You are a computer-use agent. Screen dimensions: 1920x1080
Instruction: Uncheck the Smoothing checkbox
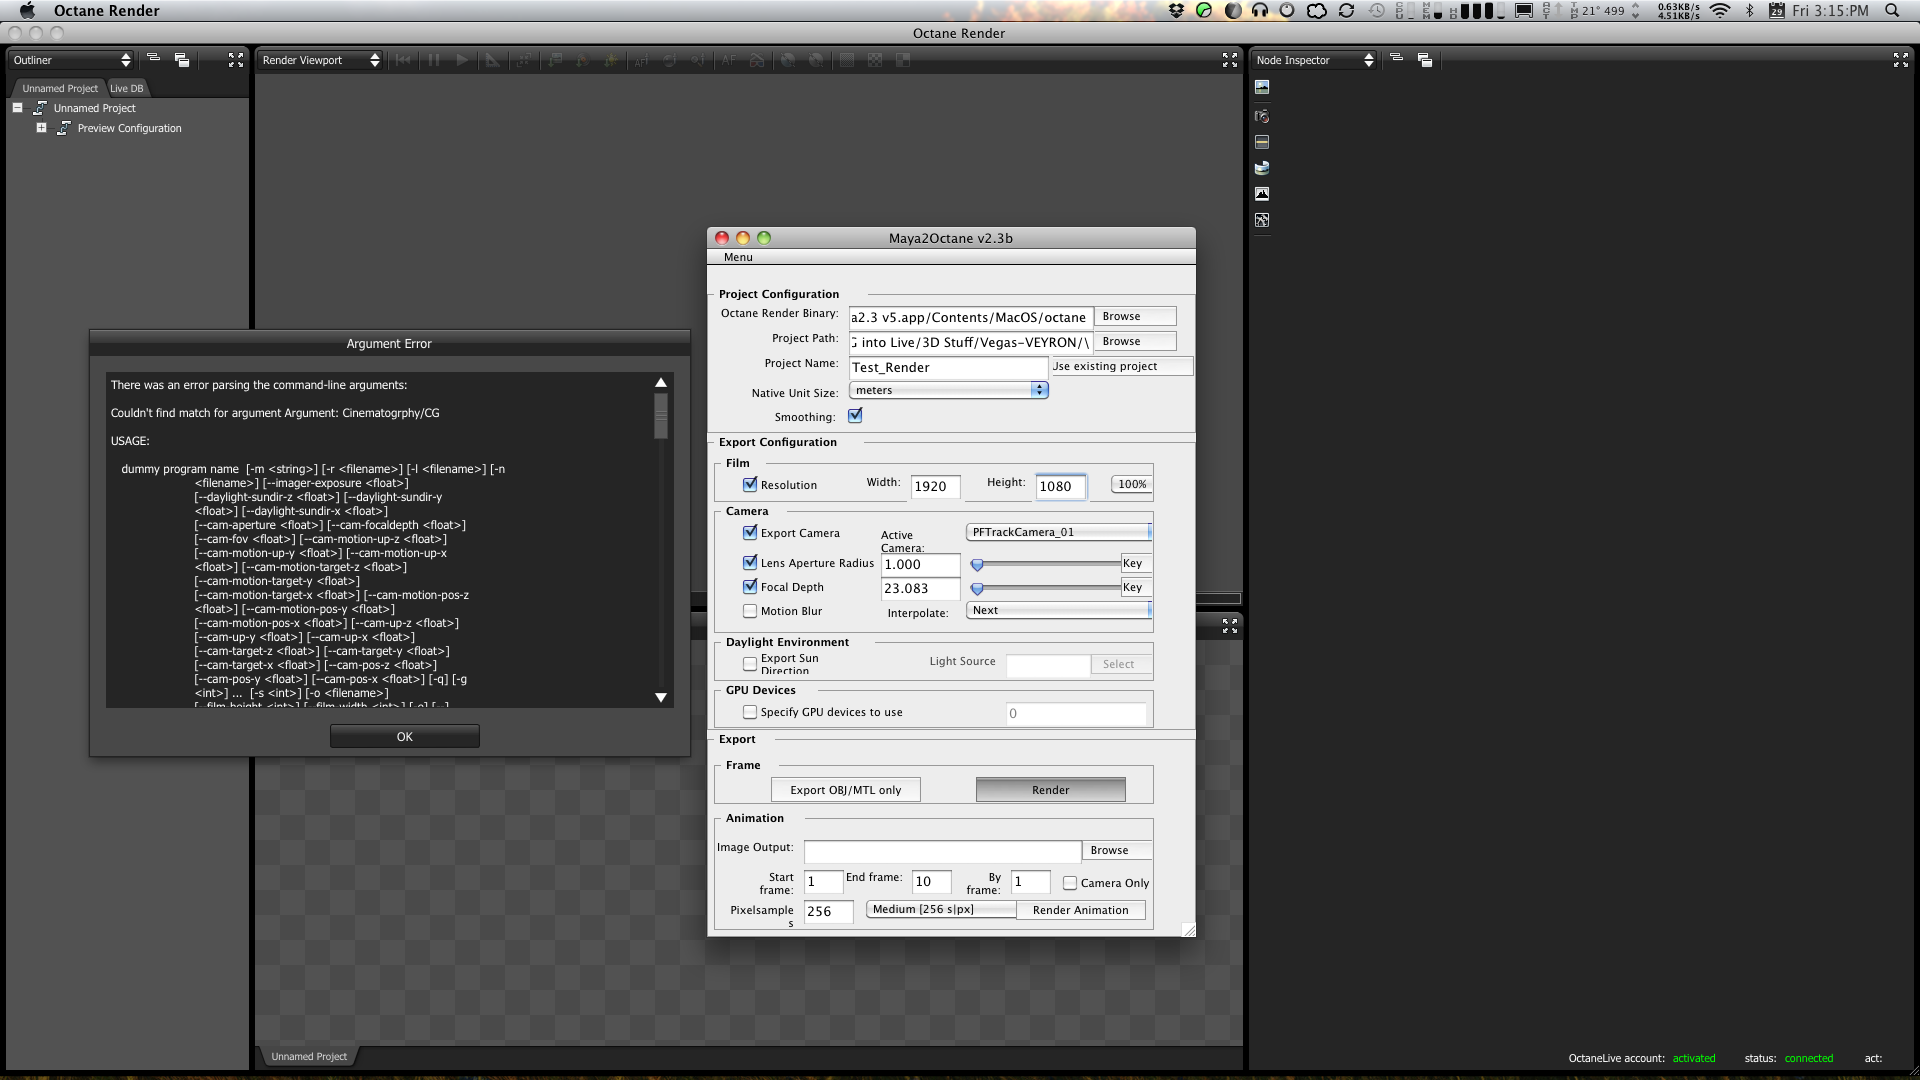click(855, 416)
